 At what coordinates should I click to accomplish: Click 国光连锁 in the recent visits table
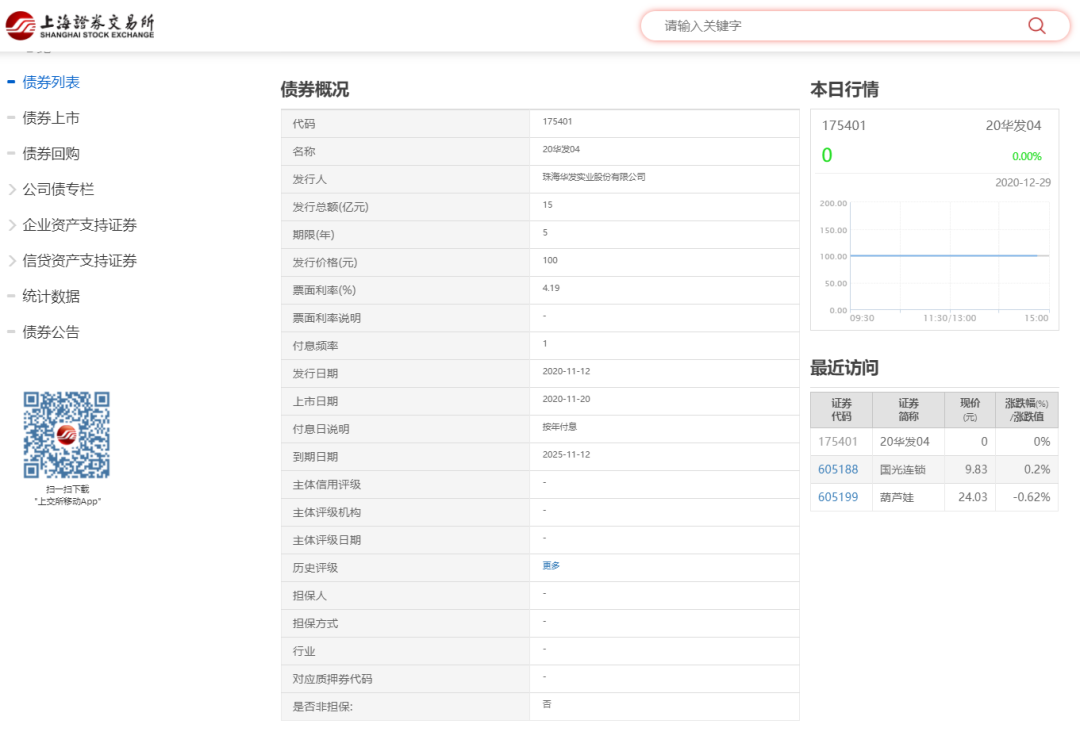(902, 469)
